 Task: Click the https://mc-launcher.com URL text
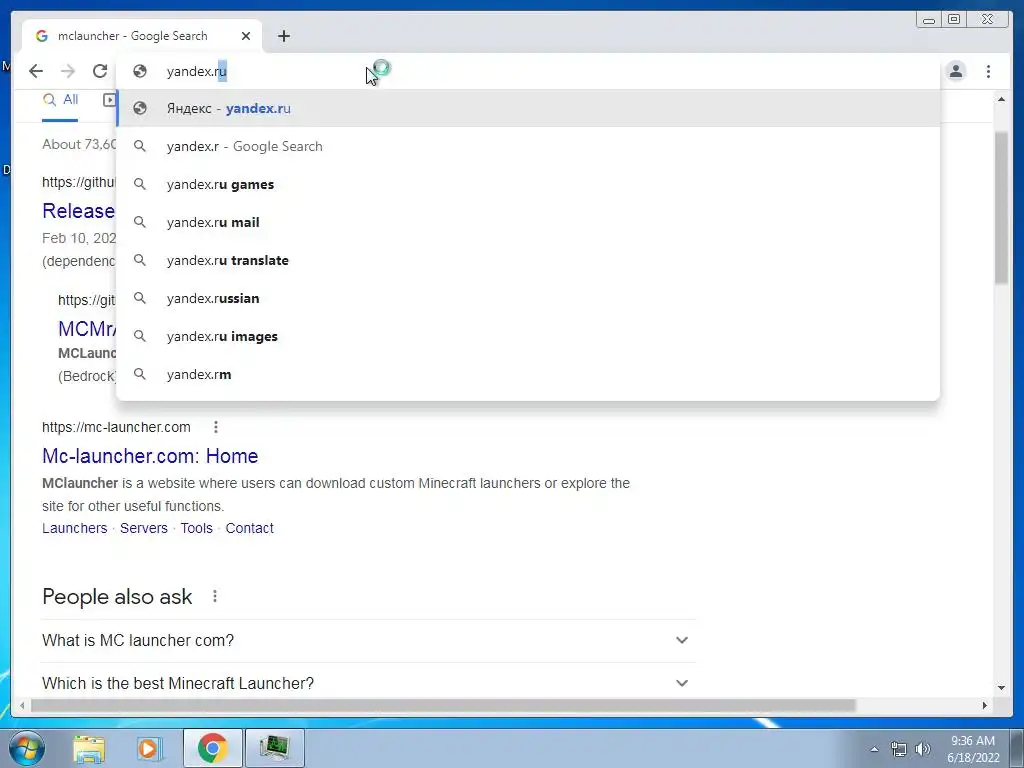[116, 427]
